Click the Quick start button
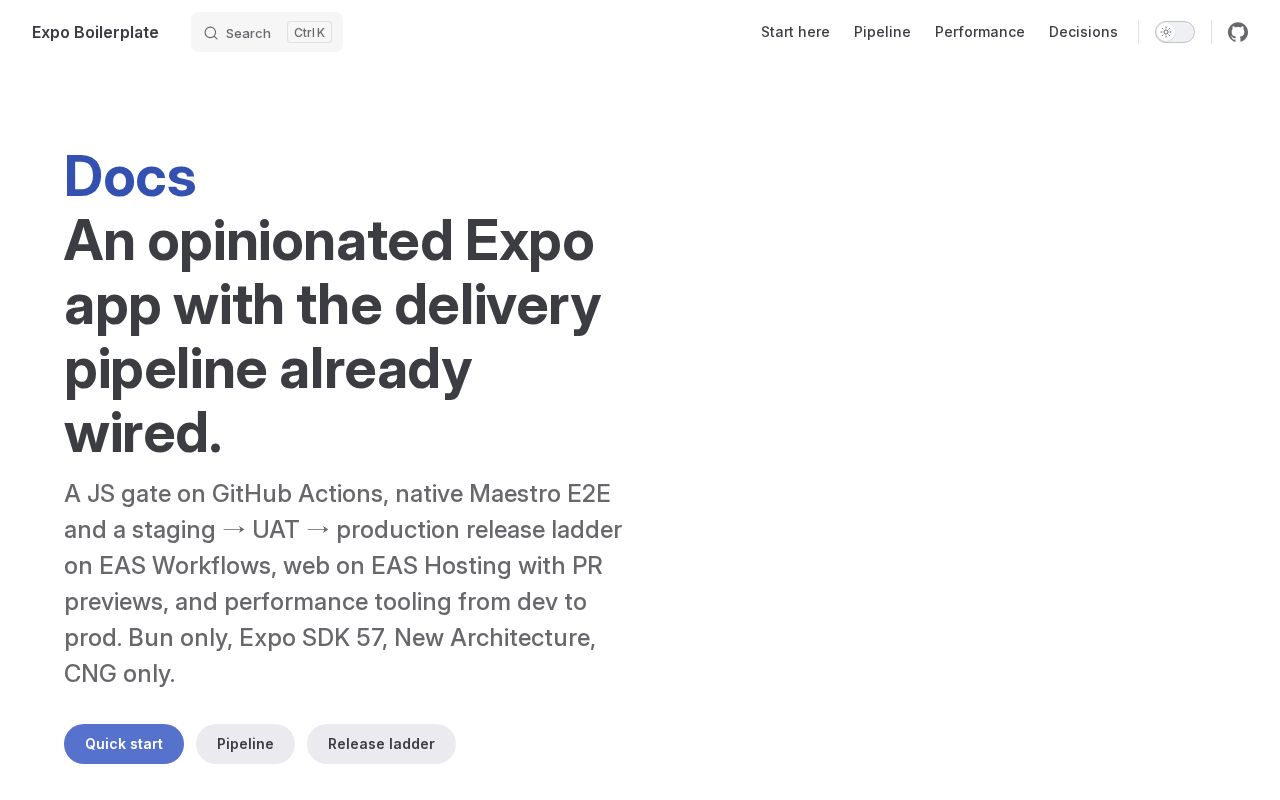 (124, 744)
